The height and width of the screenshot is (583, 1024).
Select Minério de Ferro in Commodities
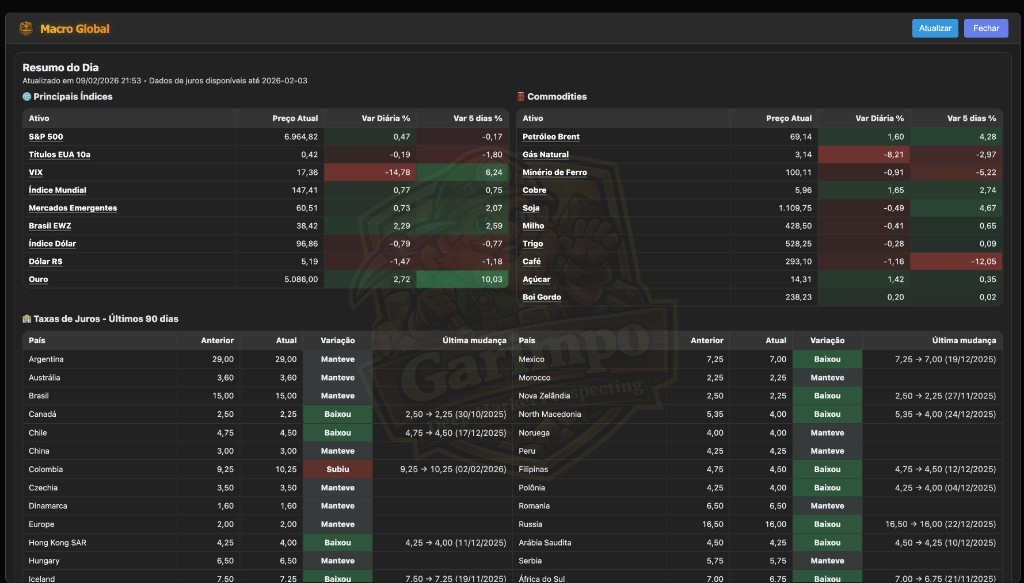(556, 171)
